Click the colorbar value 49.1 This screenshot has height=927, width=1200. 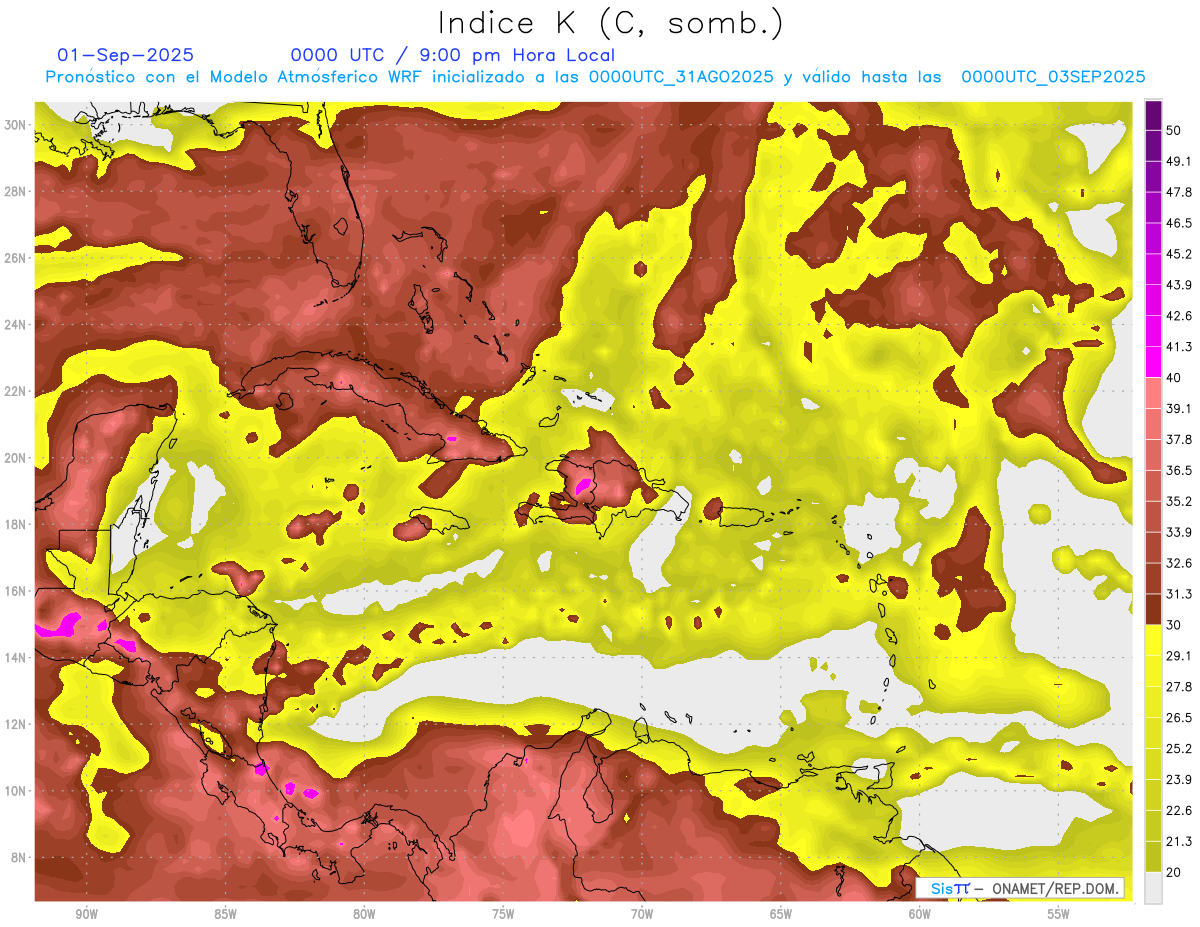1179,161
